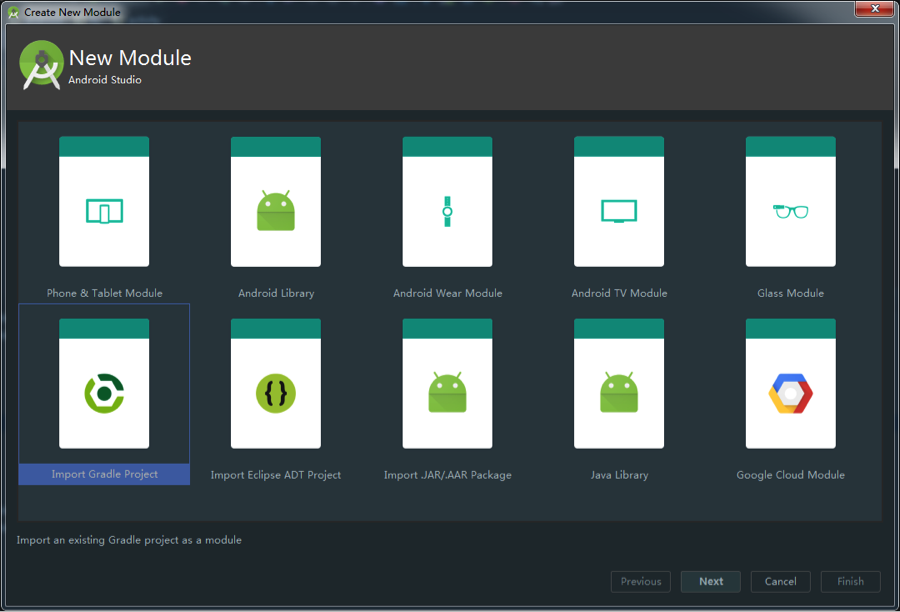Click the 'Import .JAR/.AAR Package' label

coord(447,475)
